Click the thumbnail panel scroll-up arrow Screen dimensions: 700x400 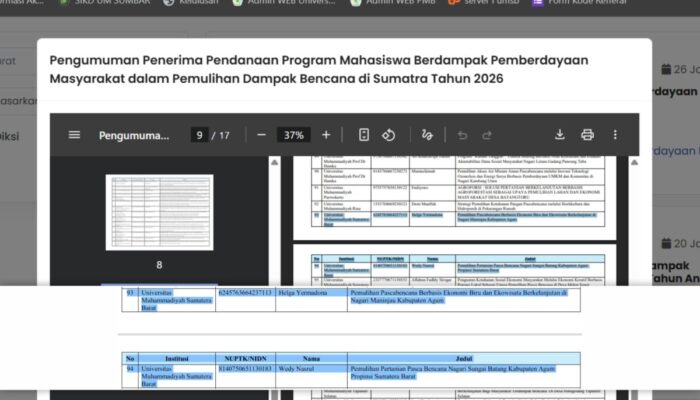point(275,162)
